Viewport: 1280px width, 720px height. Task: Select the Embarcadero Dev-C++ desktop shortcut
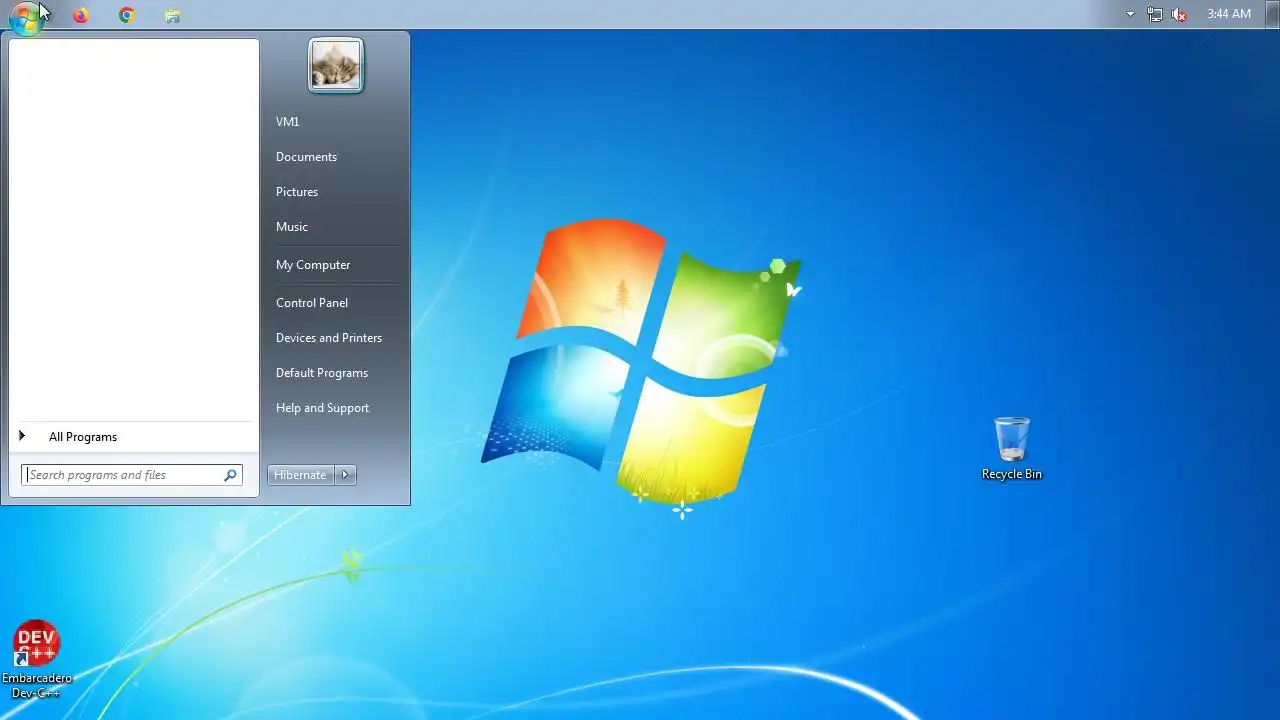pyautogui.click(x=37, y=660)
